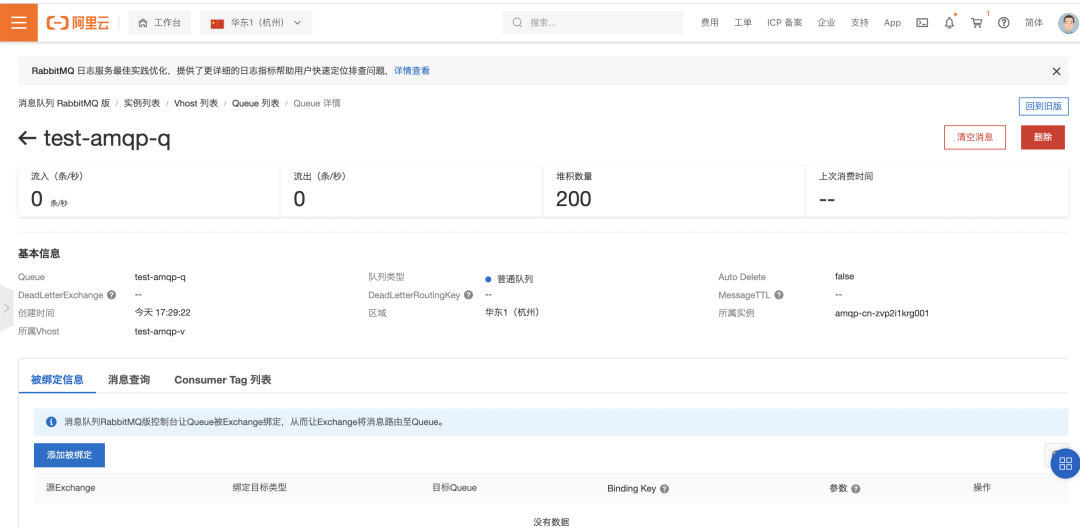Click the 回到旧版 button

[x=1043, y=107]
